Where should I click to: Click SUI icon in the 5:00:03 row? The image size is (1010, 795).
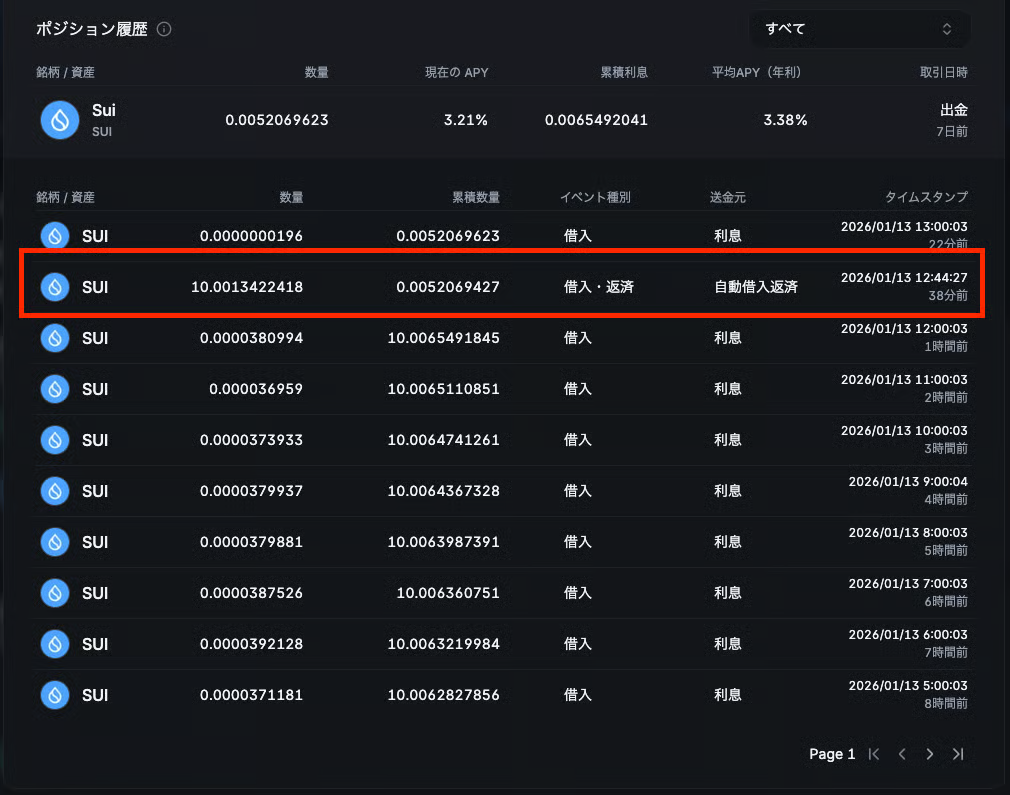tap(55, 695)
